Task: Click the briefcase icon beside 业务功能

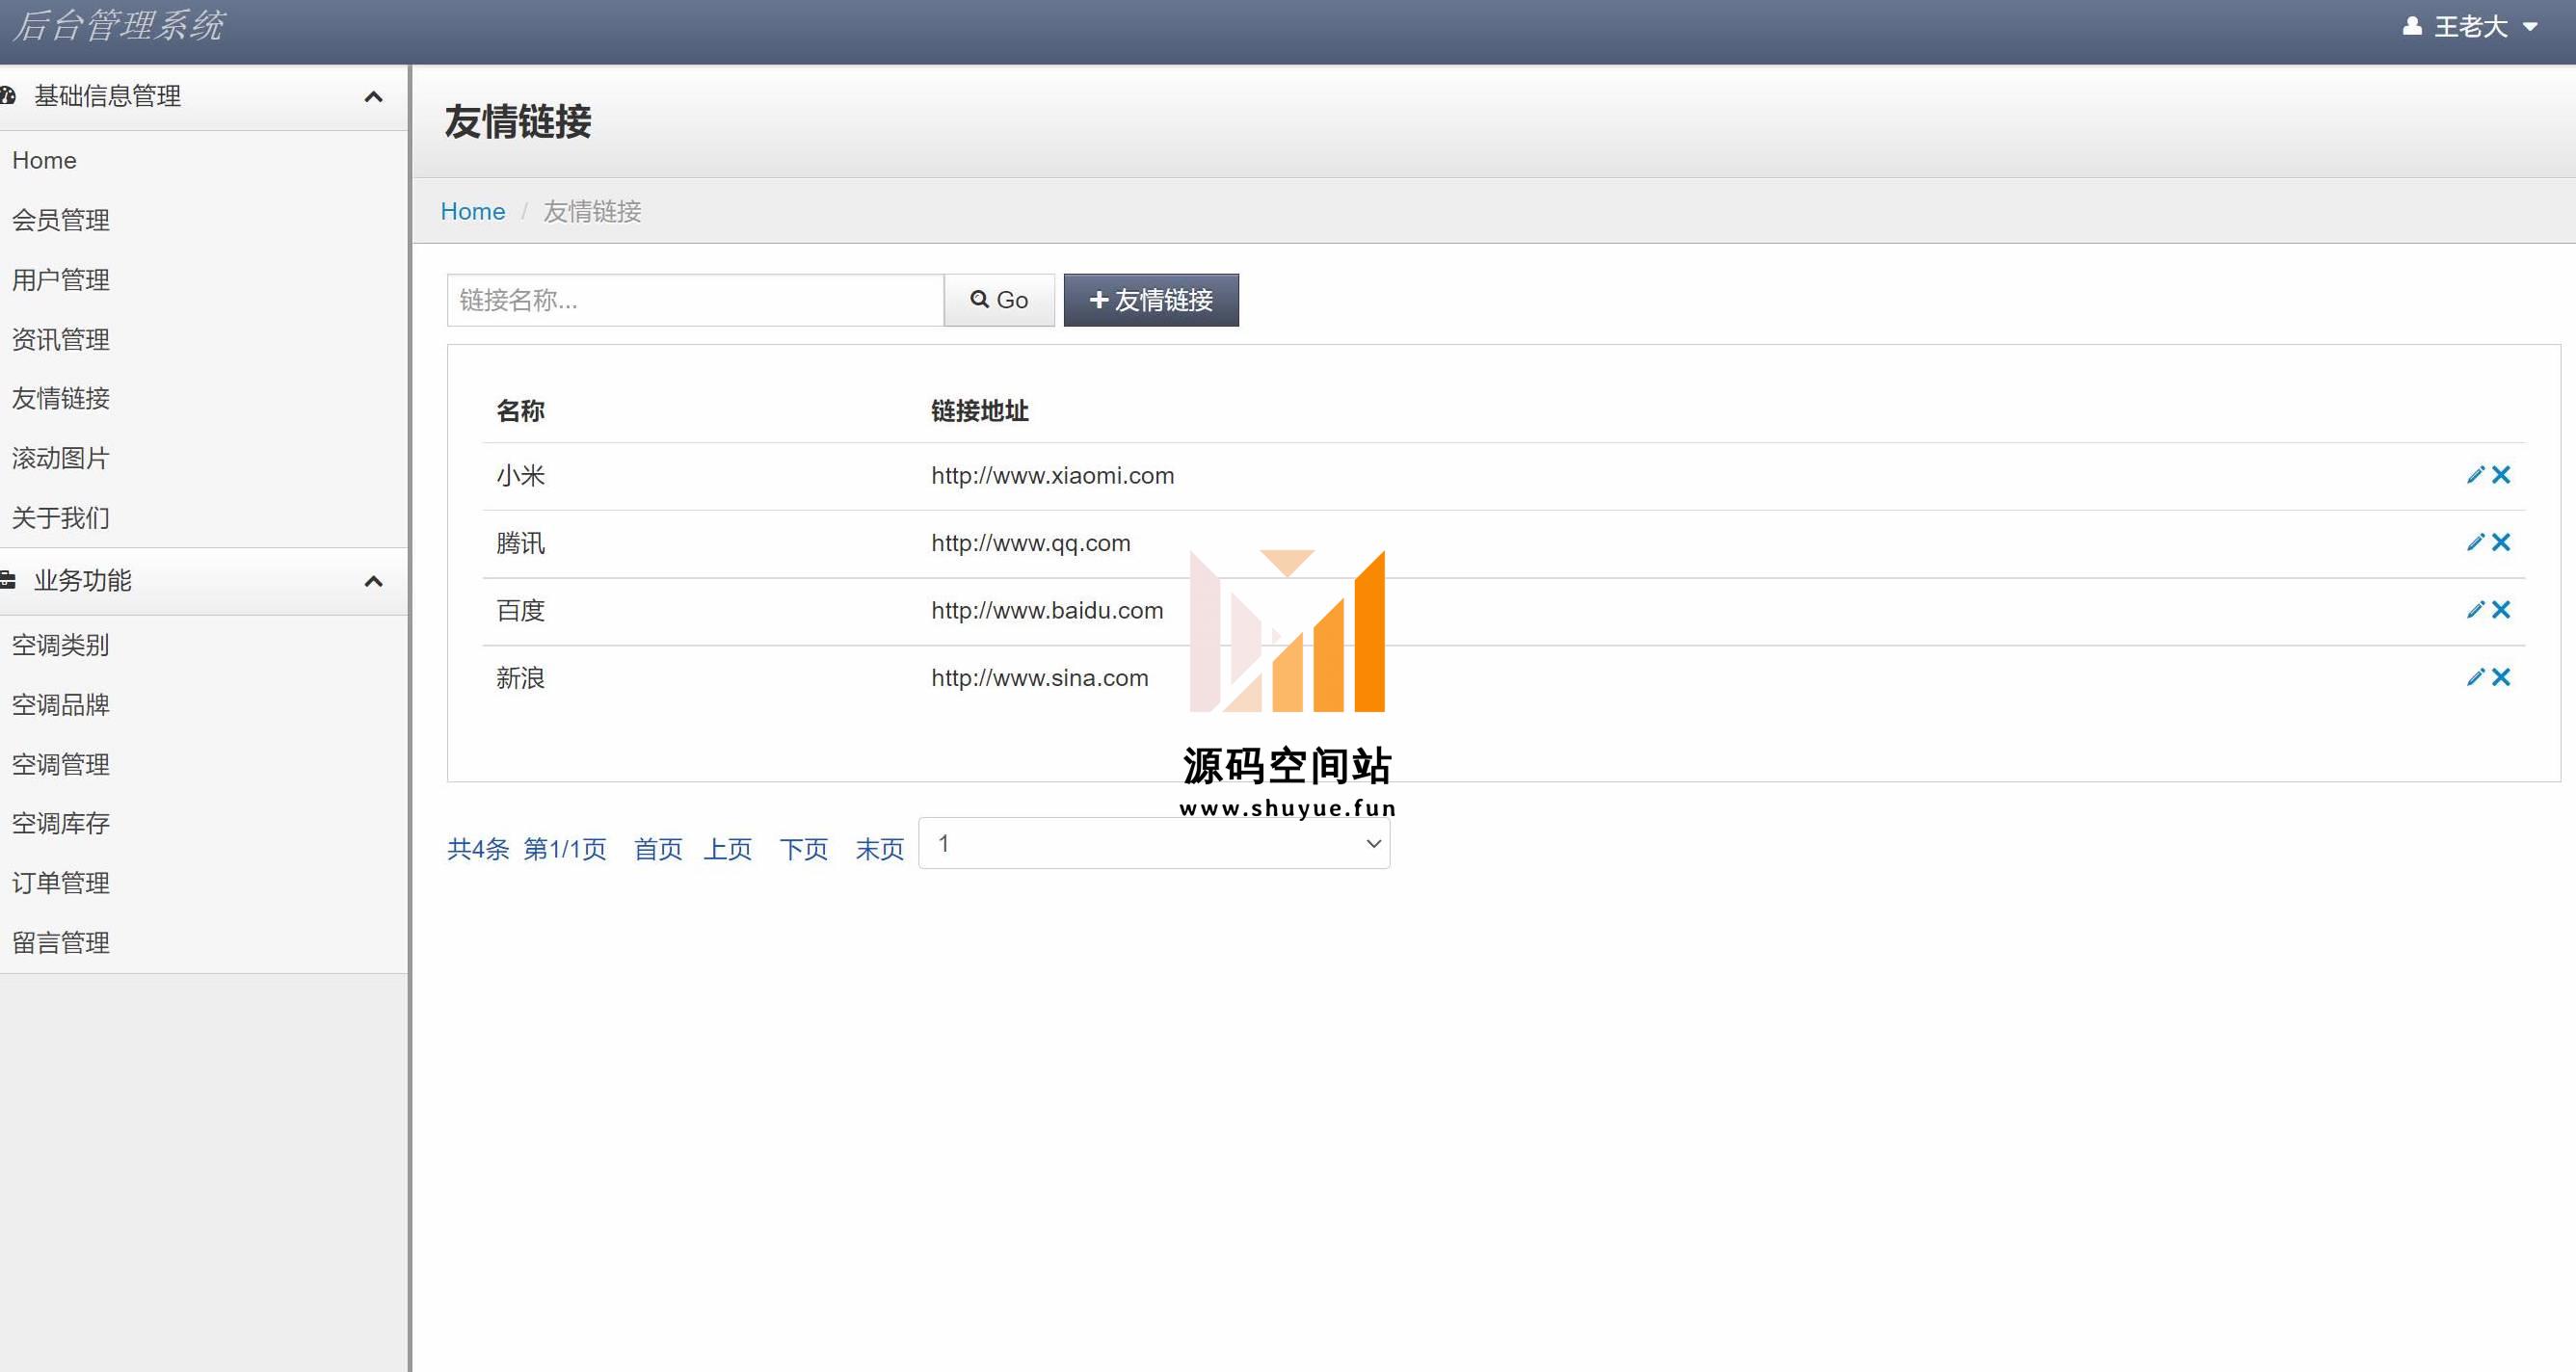Action: pyautogui.click(x=7, y=580)
